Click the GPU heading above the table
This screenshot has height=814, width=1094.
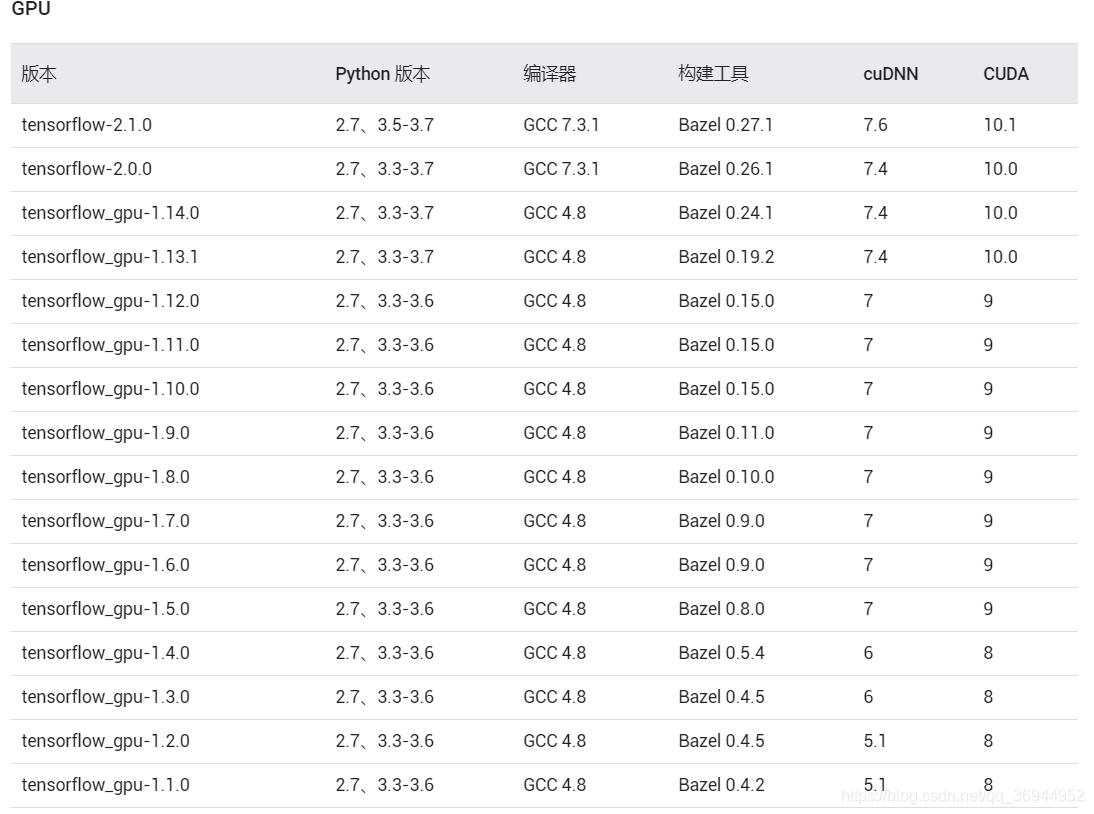coord(31,8)
